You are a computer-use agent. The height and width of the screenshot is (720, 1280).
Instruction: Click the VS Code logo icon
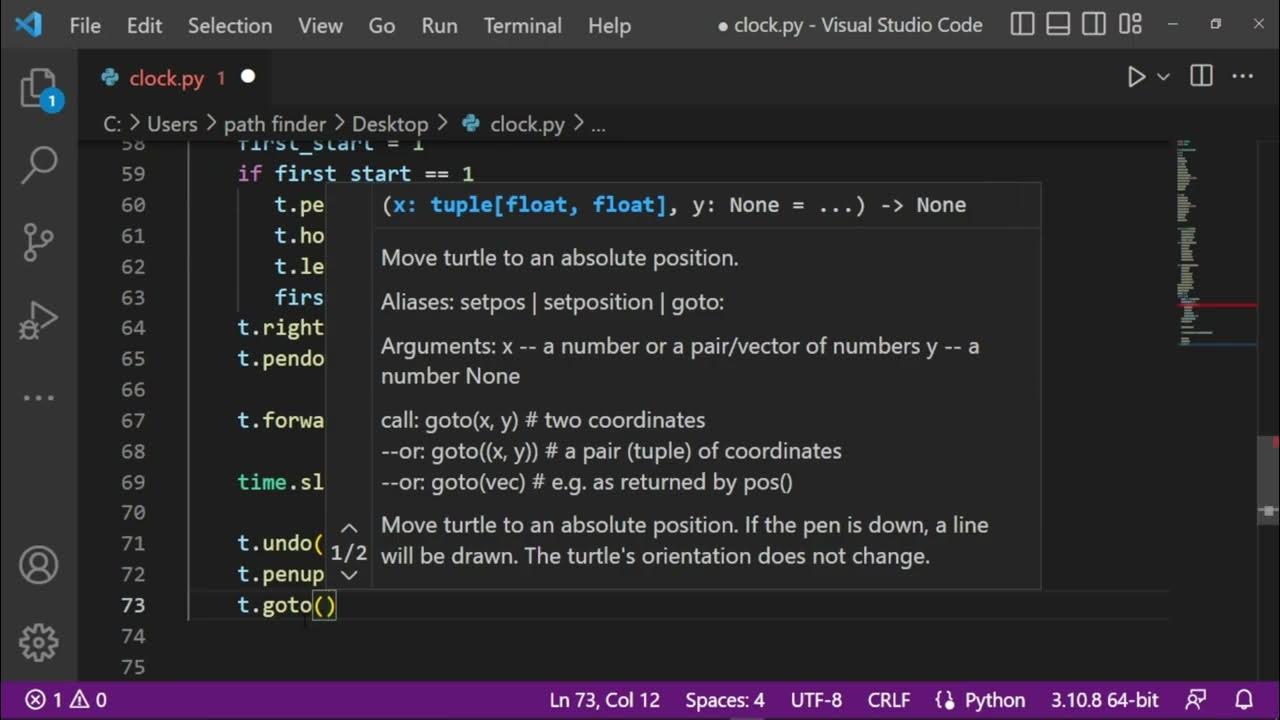coord(28,24)
